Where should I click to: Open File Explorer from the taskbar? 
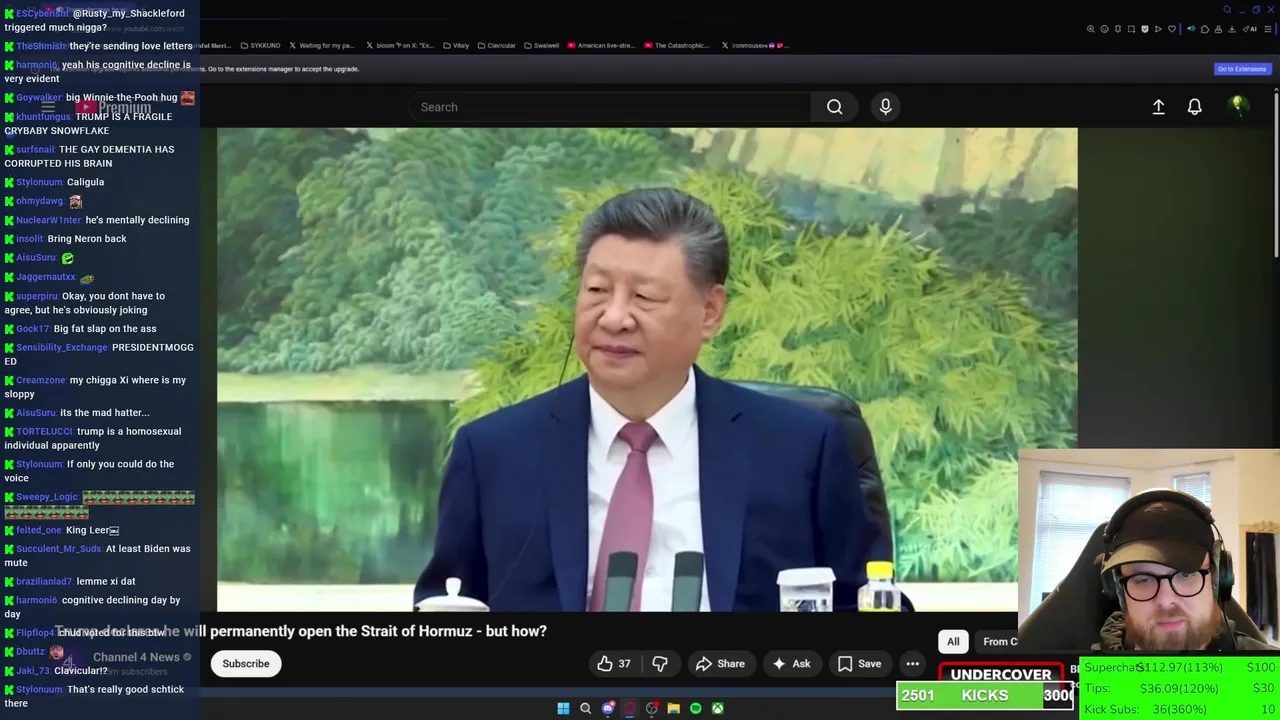point(674,708)
